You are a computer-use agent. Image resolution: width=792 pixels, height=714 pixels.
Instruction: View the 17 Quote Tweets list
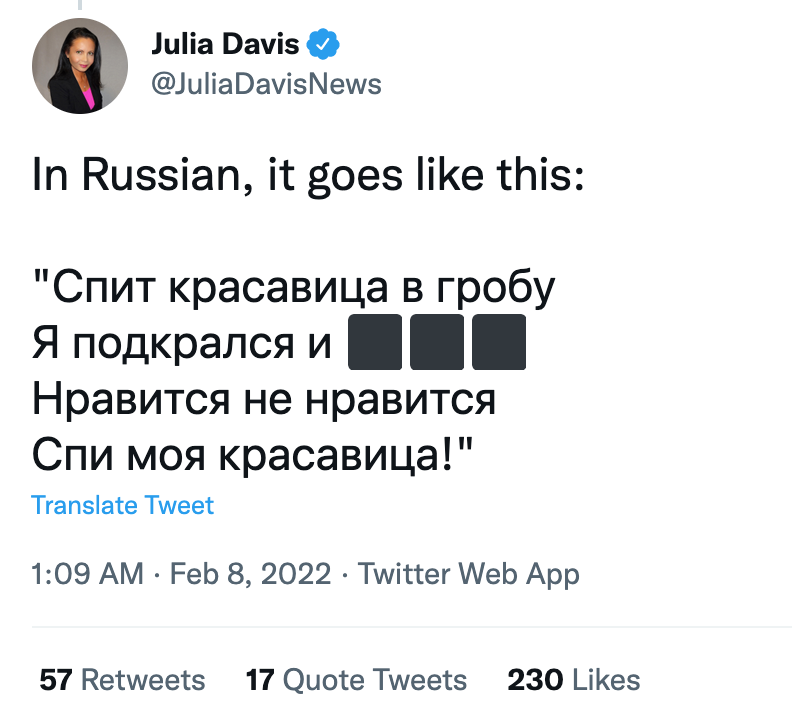click(x=356, y=681)
